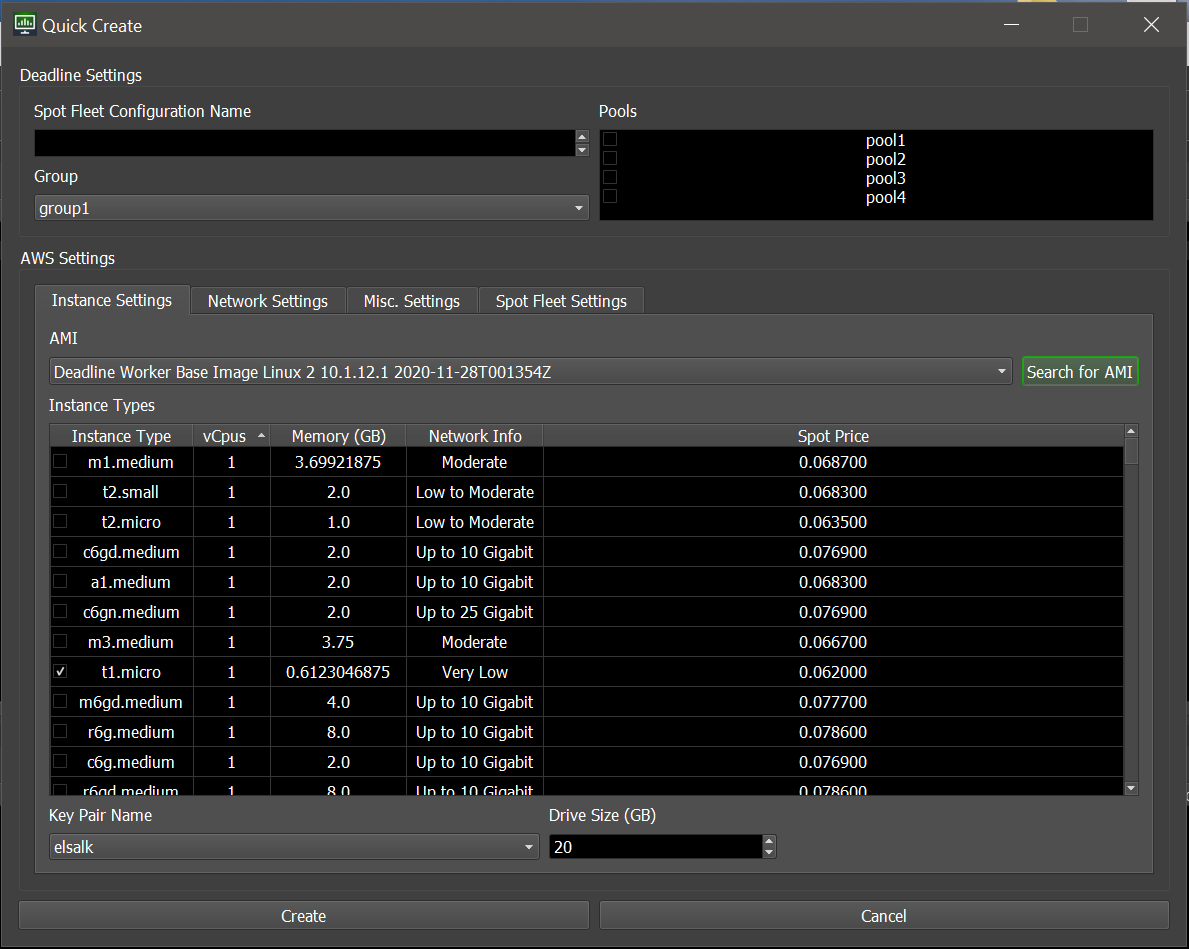The image size is (1189, 949).
Task: Click the Create button
Action: point(303,916)
